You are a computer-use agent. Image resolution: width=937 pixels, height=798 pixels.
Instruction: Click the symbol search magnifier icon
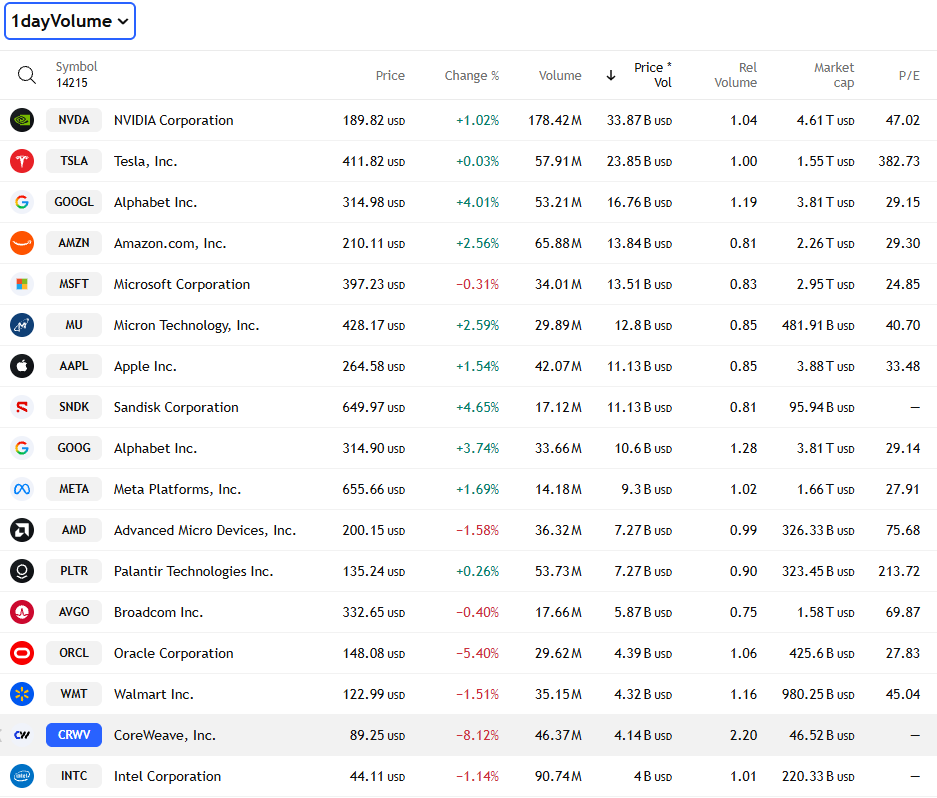pos(27,75)
